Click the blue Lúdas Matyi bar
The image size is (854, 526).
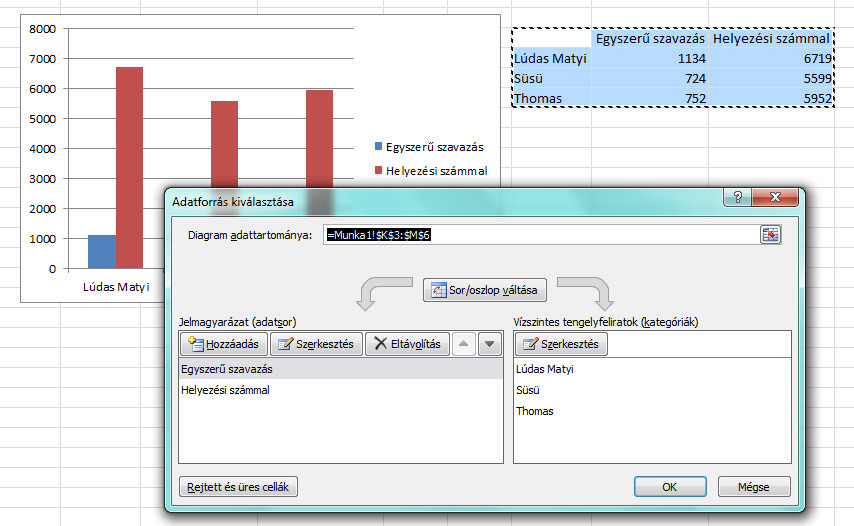[102, 252]
